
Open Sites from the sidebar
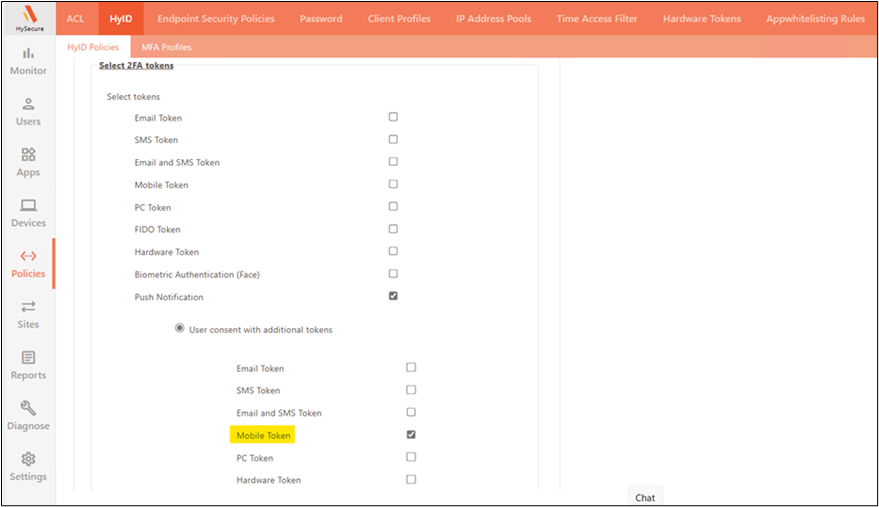click(28, 314)
